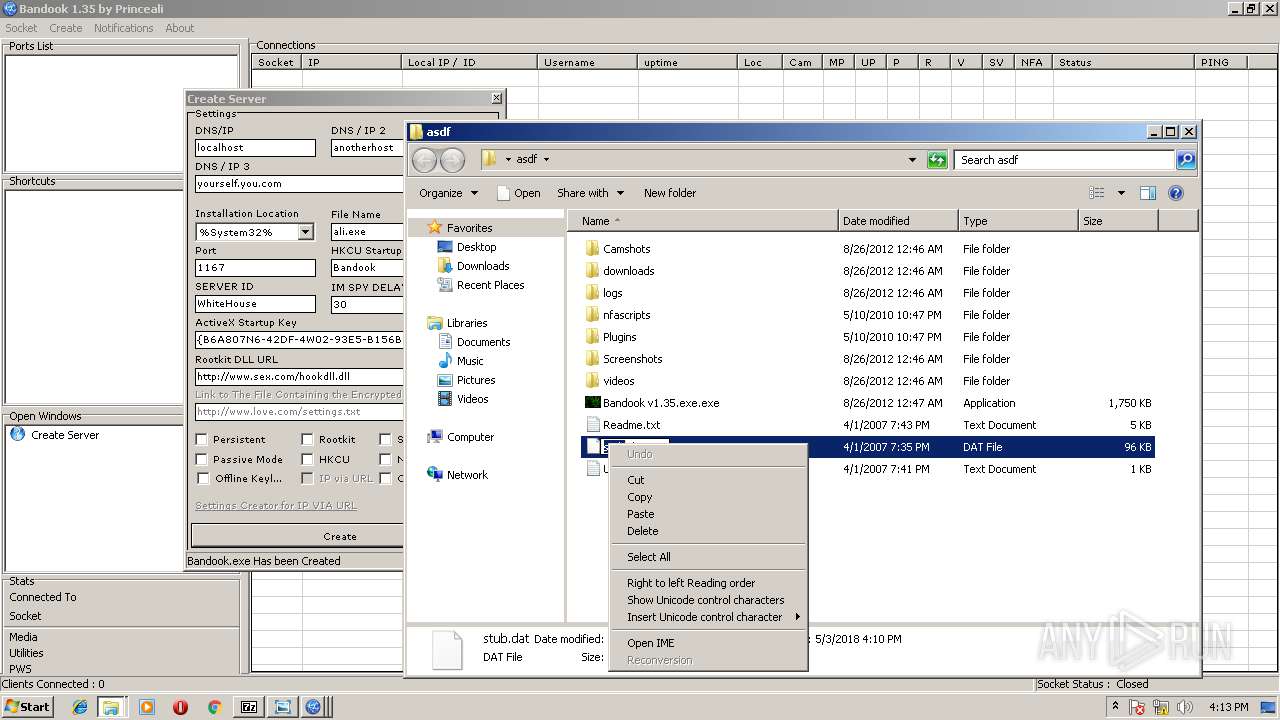Screen dimensions: 1280x720
Task: Click the SERVER ID WhiteHouse field
Action: [255, 304]
